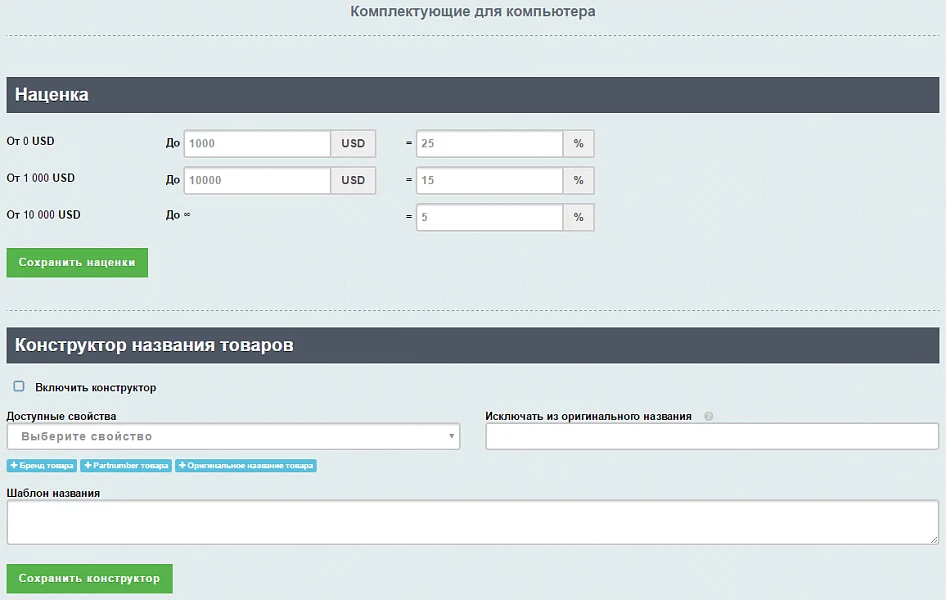Image resolution: width=946 pixels, height=600 pixels.
Task: Click the Исключать из оригинального названия input
Action: coord(712,437)
